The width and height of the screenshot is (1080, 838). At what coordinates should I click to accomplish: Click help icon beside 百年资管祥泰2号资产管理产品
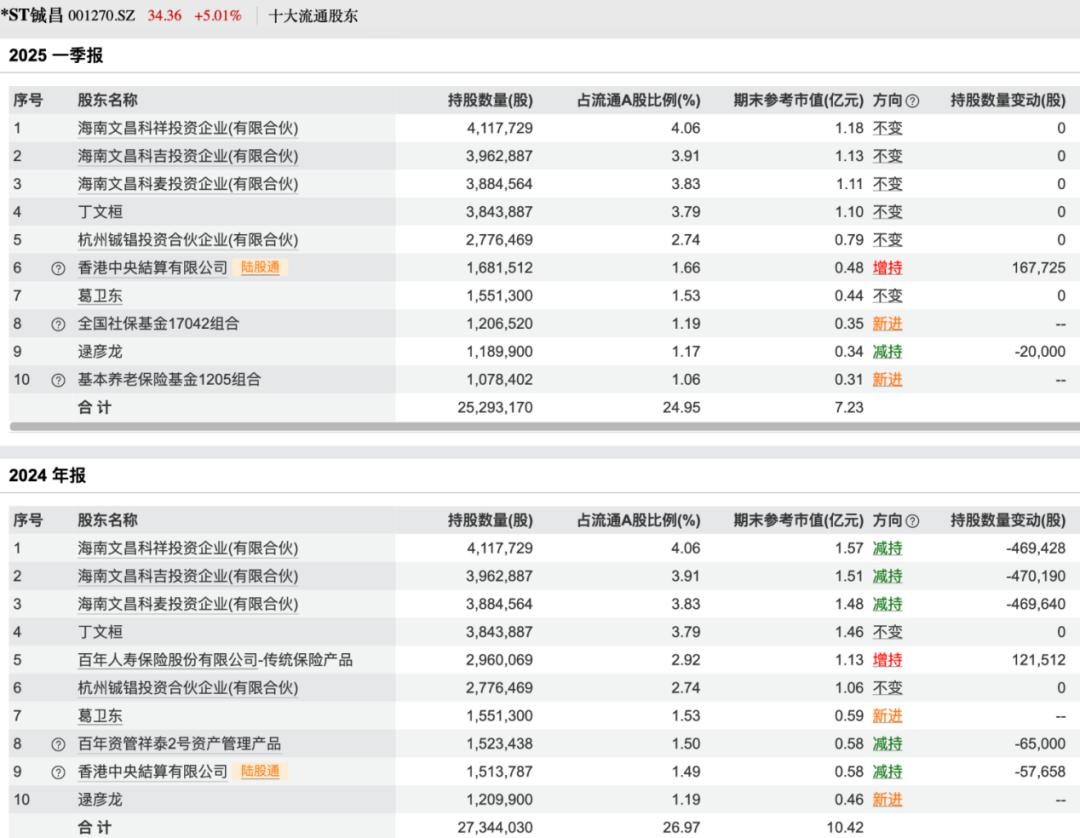point(58,744)
